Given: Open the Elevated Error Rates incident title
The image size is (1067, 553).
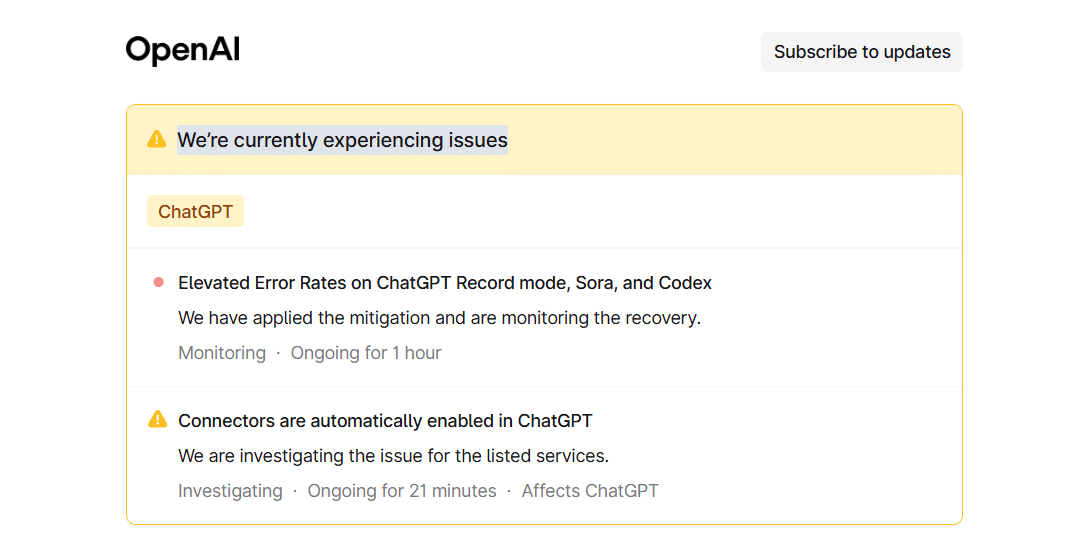Looking at the screenshot, I should [444, 283].
